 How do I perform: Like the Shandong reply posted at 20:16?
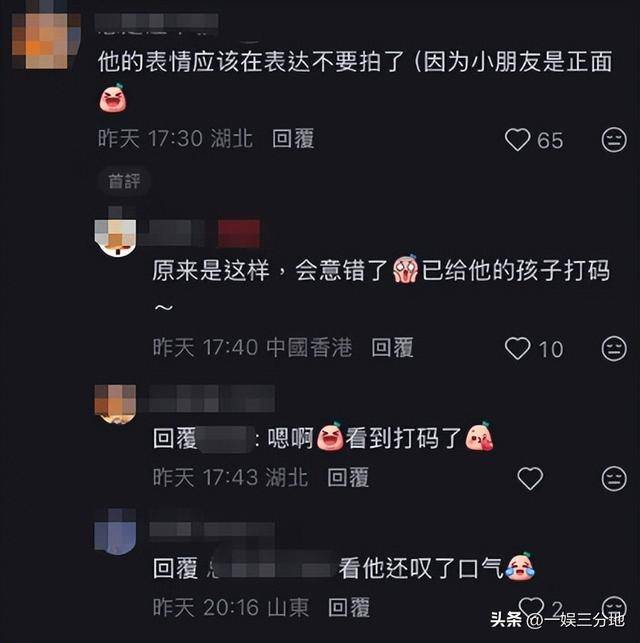531,607
